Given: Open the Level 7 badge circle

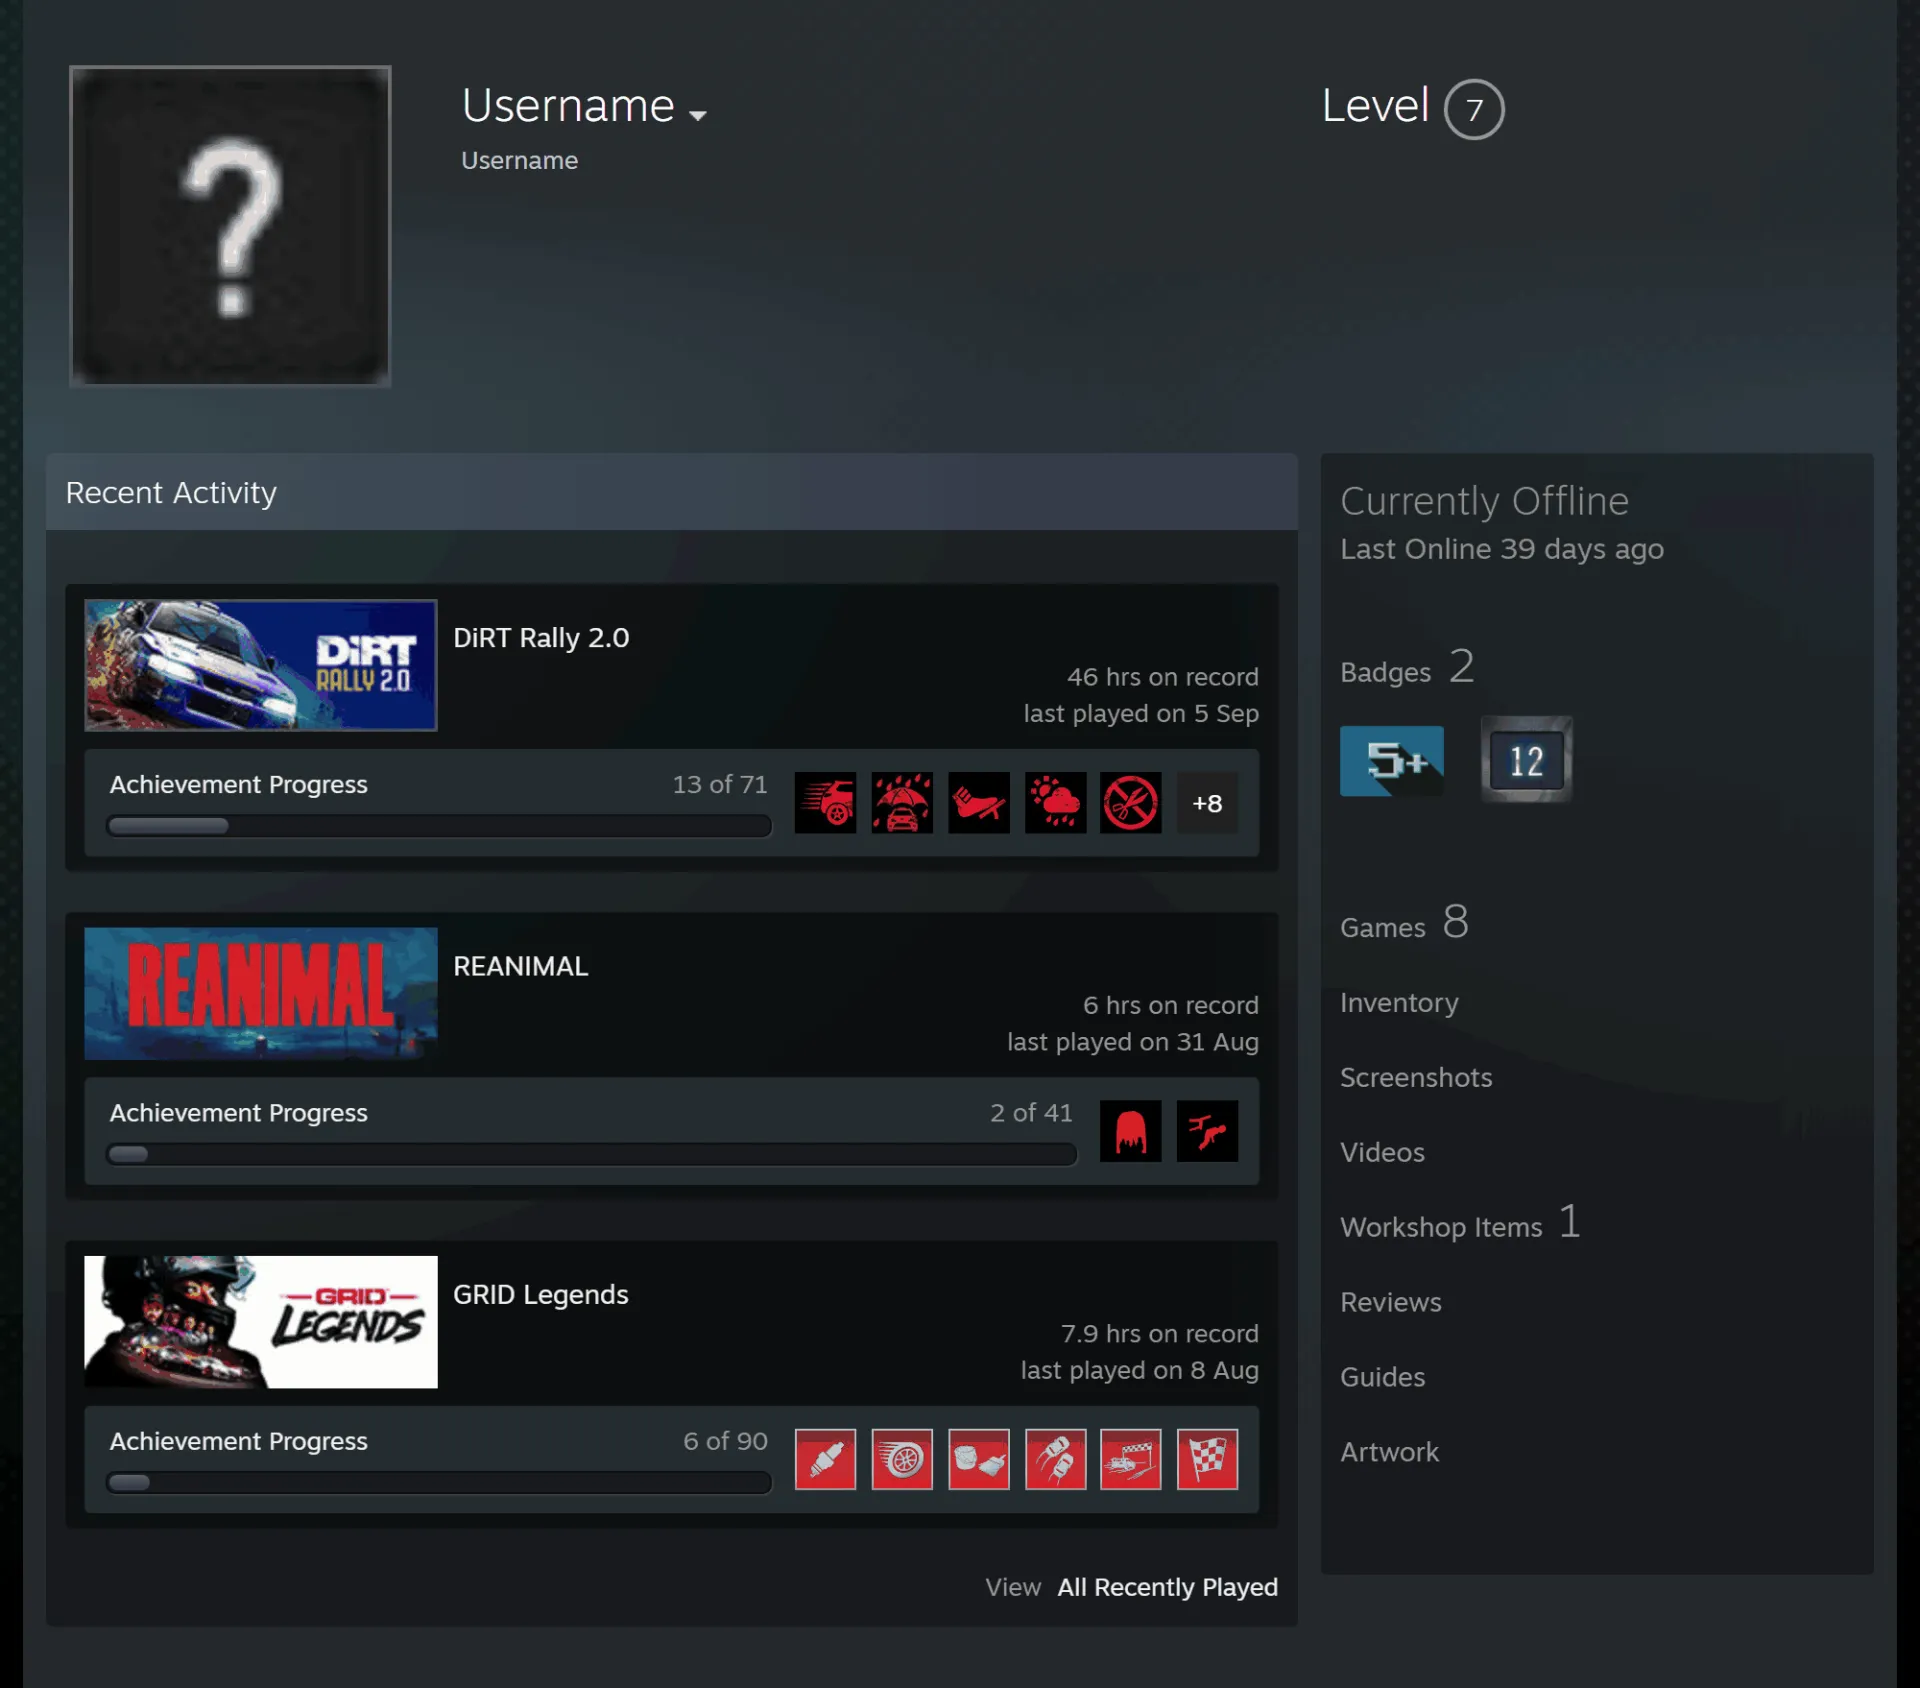Looking at the screenshot, I should pyautogui.click(x=1474, y=109).
